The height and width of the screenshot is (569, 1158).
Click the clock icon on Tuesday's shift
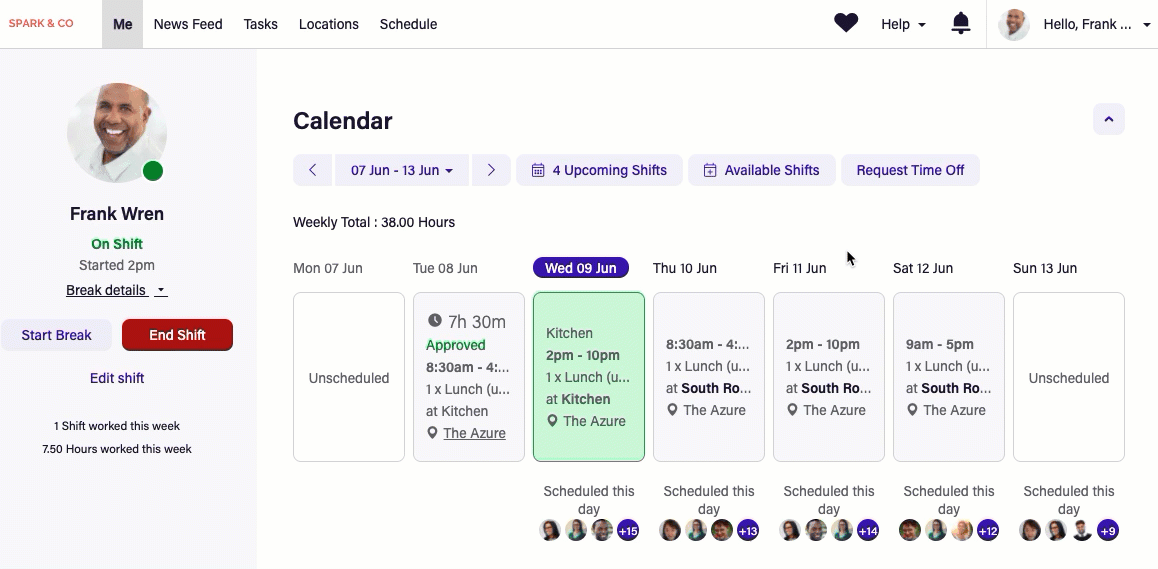click(434, 321)
